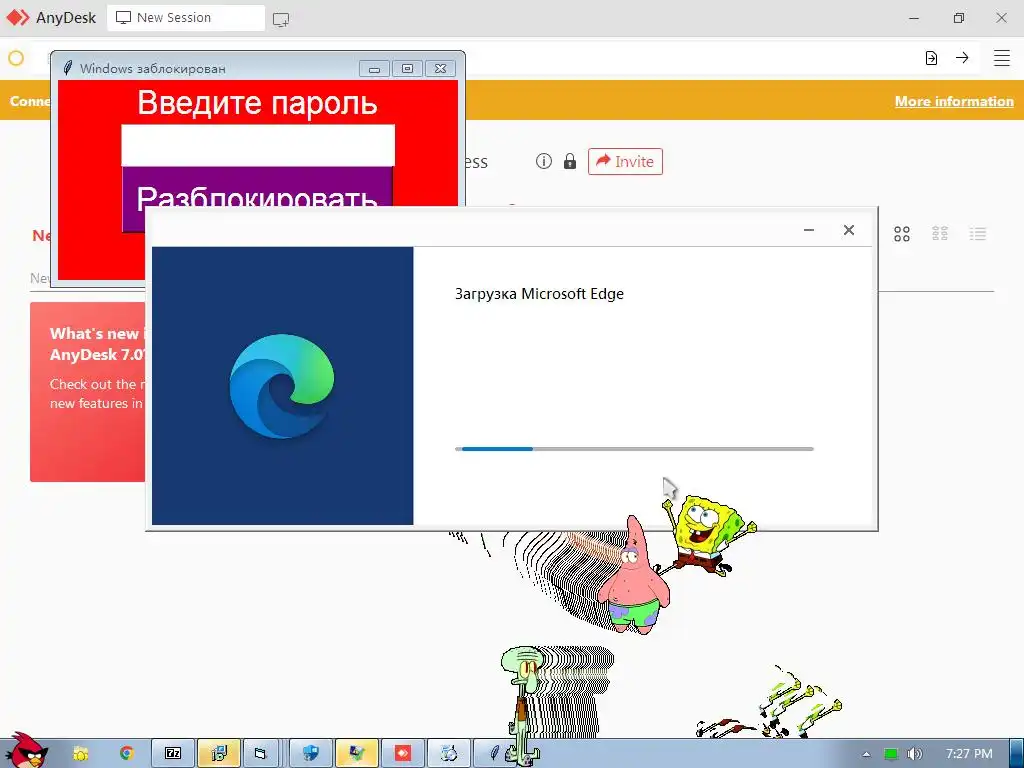Open 7-Zip from the taskbar
Screen dimensions: 1024x768
[173, 754]
